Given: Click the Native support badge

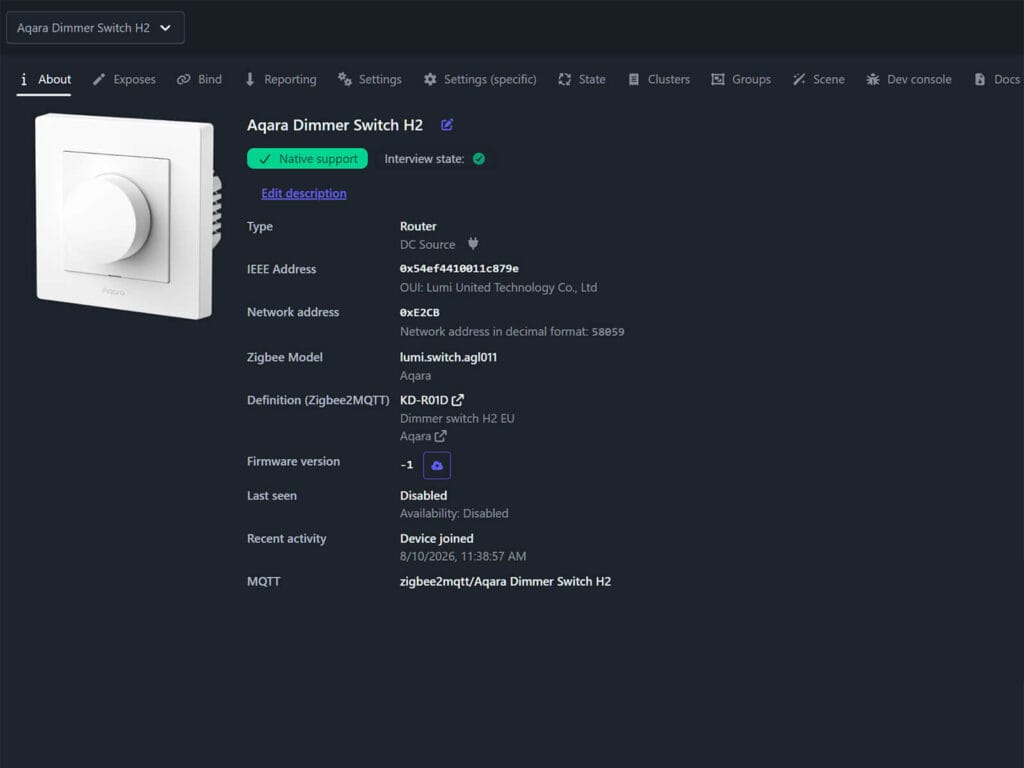Looking at the screenshot, I should [307, 159].
